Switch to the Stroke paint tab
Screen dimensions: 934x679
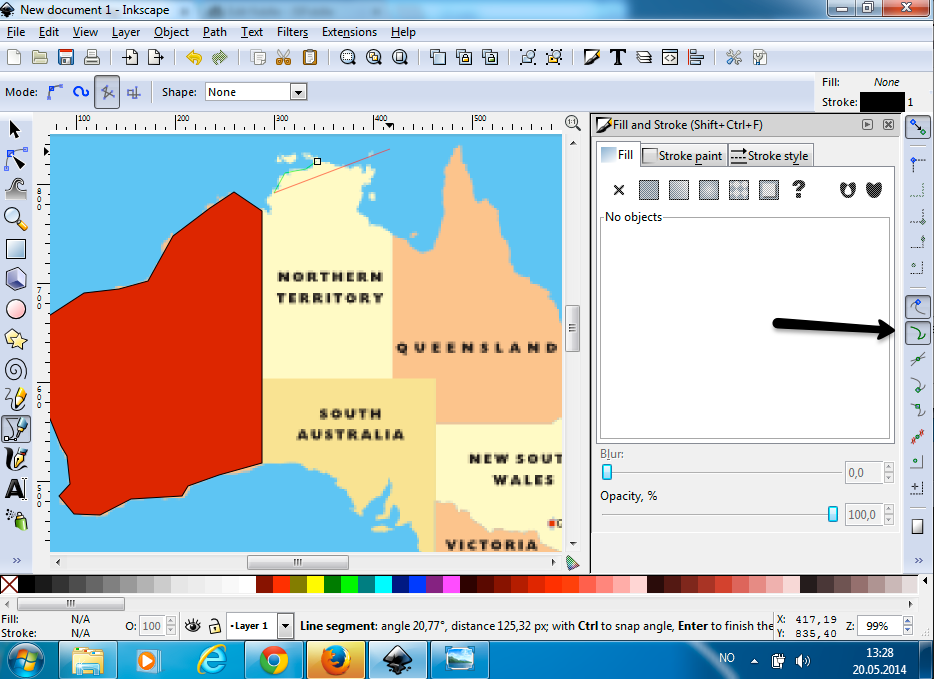tap(683, 155)
